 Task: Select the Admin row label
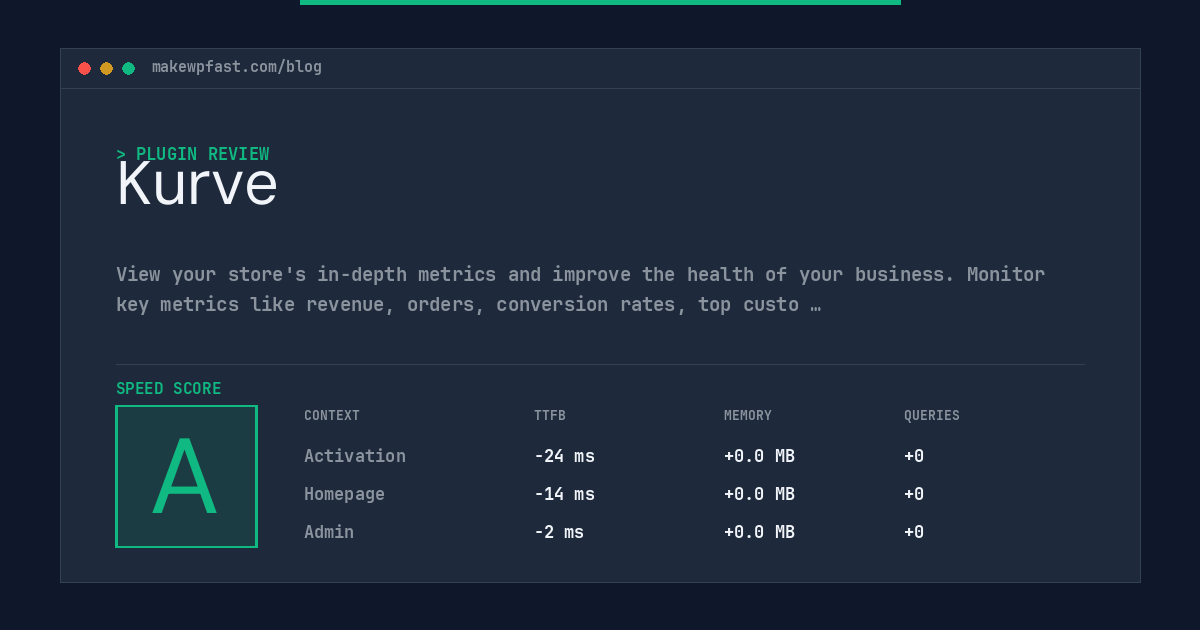[329, 532]
